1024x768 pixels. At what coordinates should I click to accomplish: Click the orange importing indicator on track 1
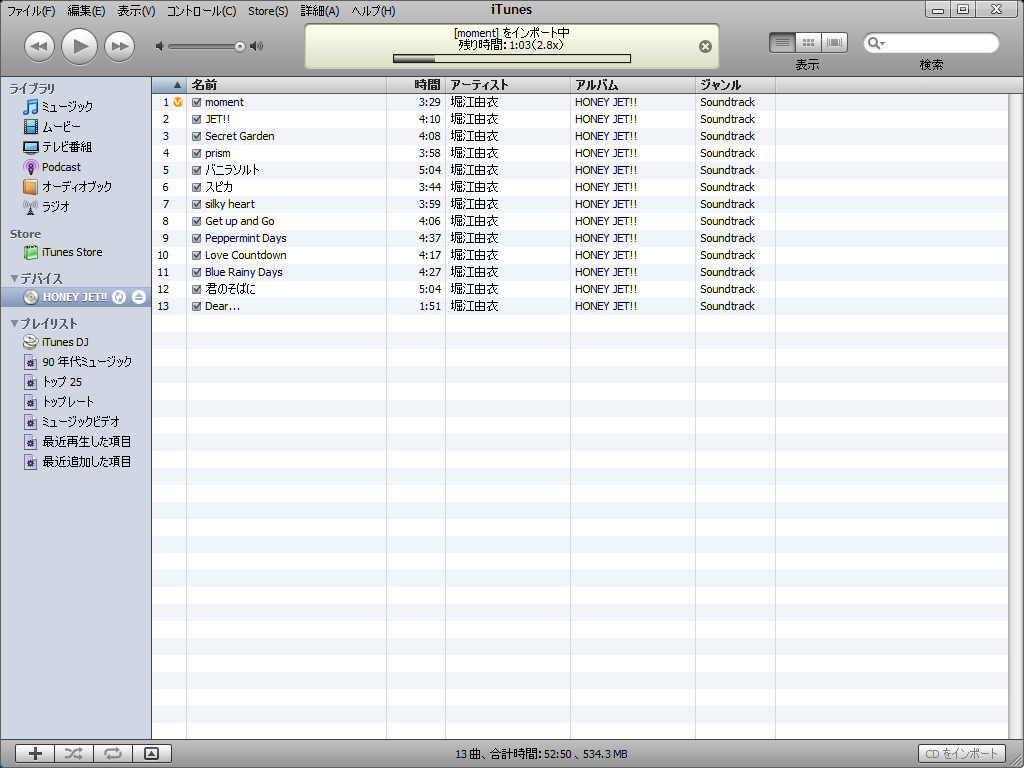point(178,103)
